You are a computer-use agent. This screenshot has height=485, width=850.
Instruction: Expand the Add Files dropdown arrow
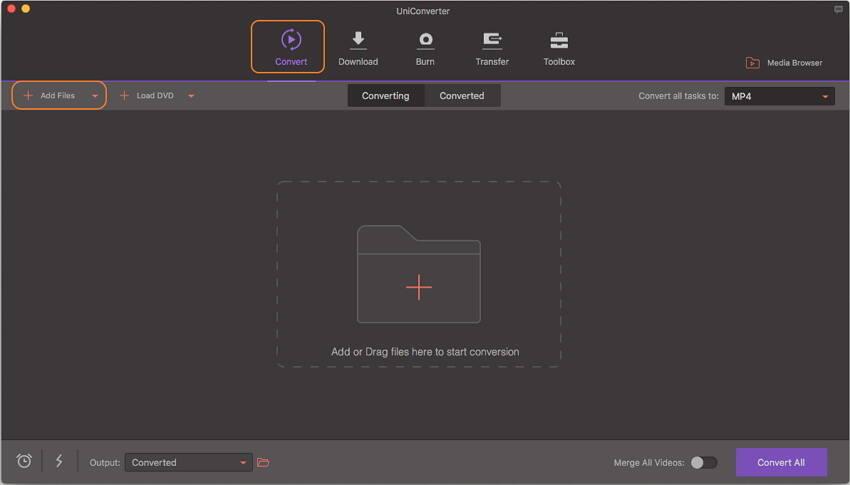[95, 96]
